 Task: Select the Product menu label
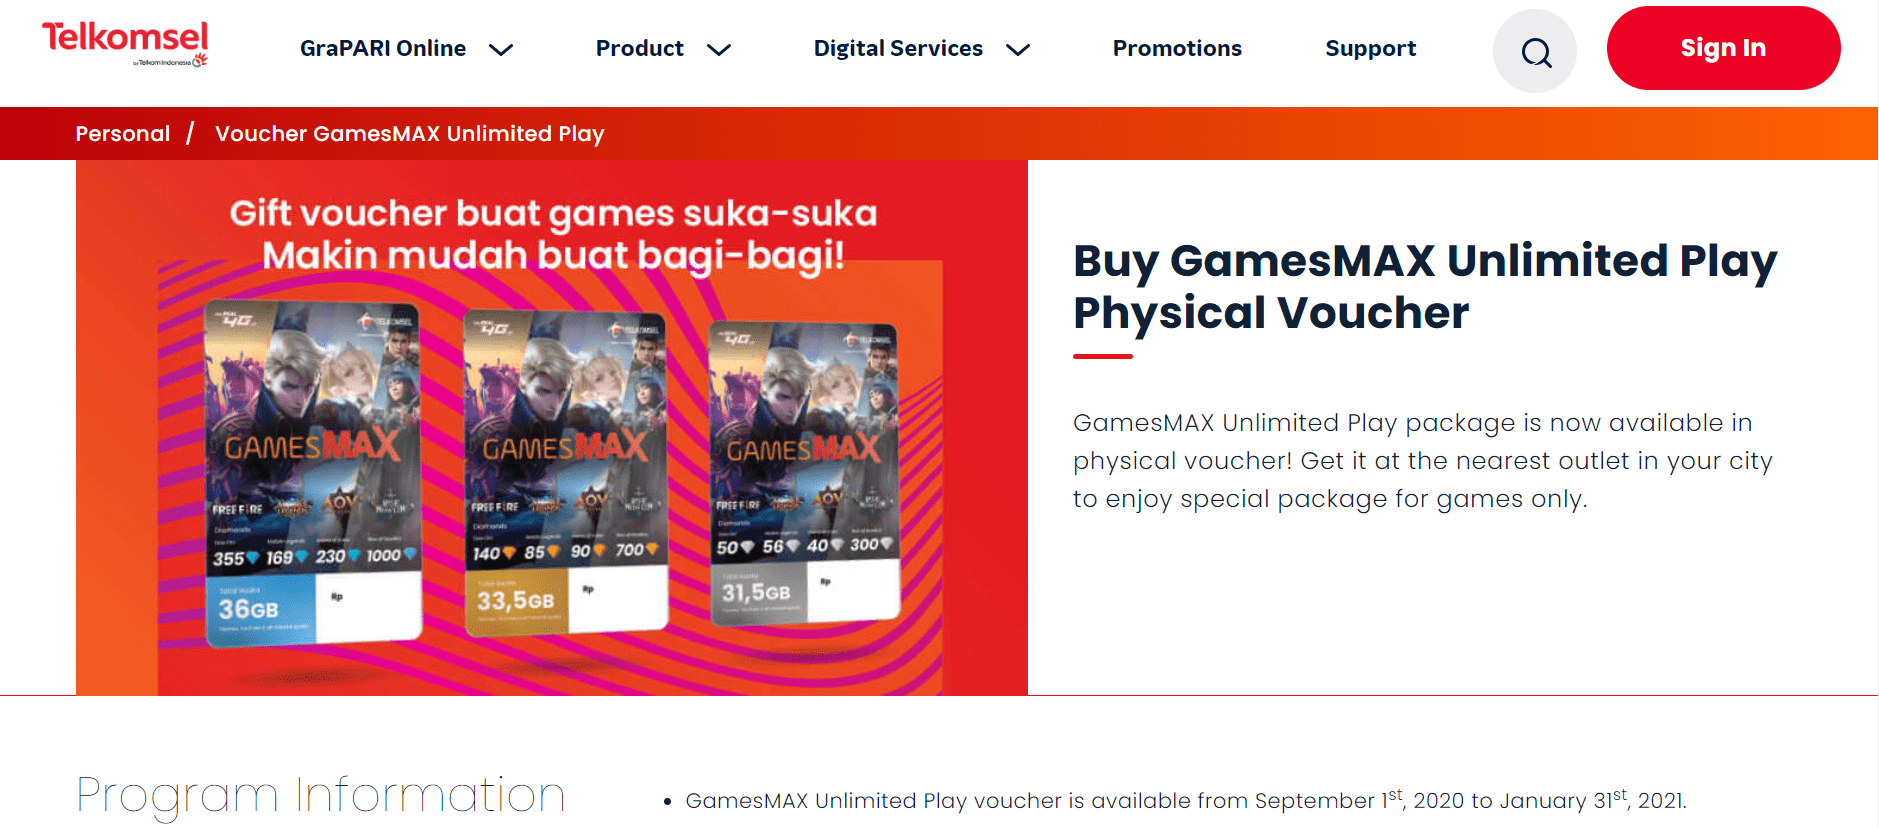pyautogui.click(x=639, y=48)
